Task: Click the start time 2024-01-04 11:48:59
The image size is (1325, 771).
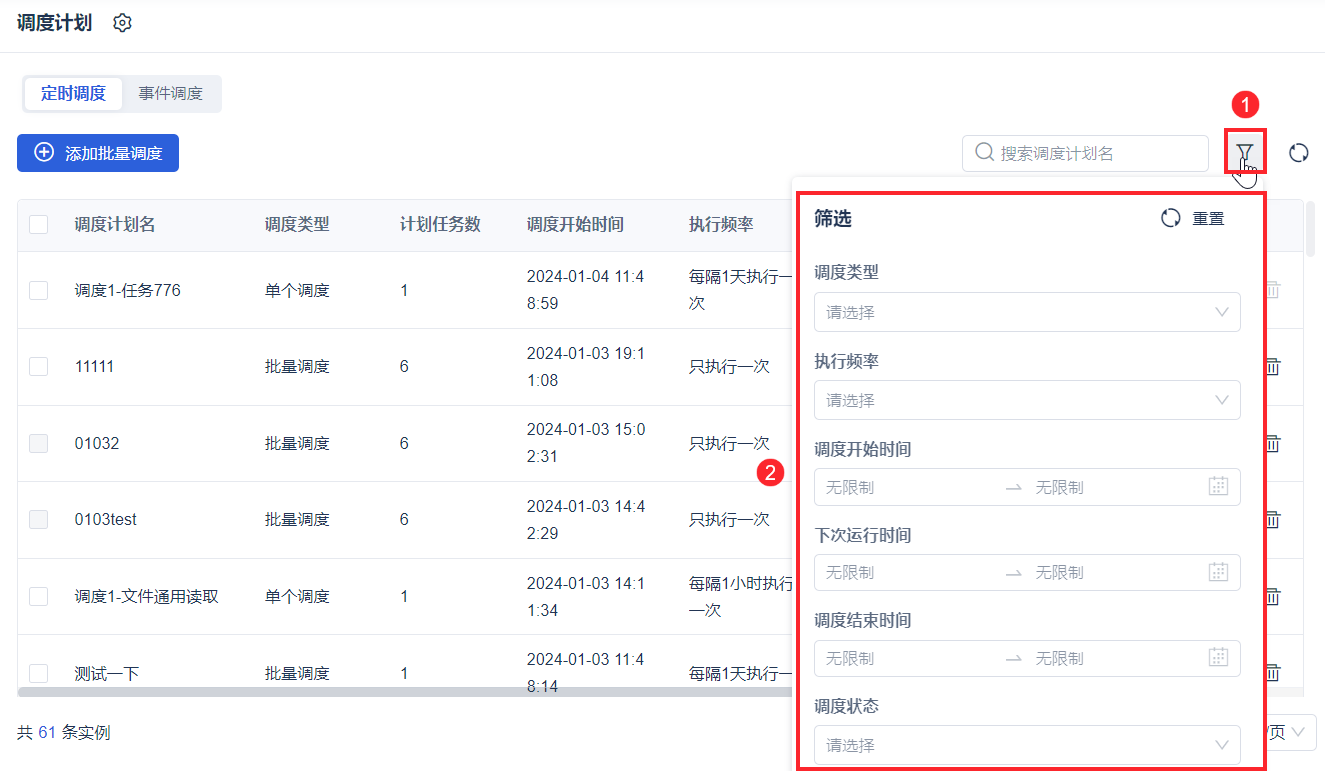Action: pos(586,290)
